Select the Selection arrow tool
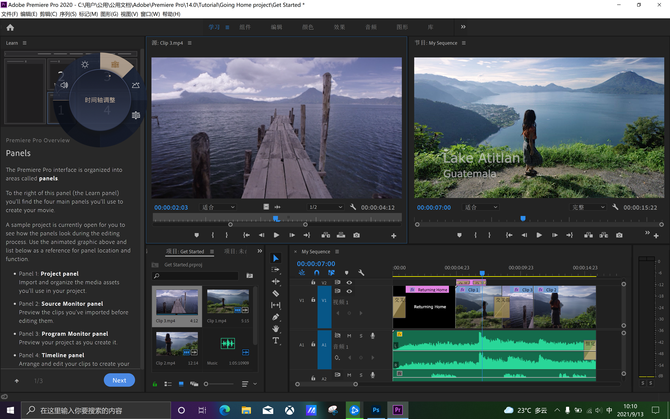Image resolution: width=670 pixels, height=419 pixels. pos(276,258)
